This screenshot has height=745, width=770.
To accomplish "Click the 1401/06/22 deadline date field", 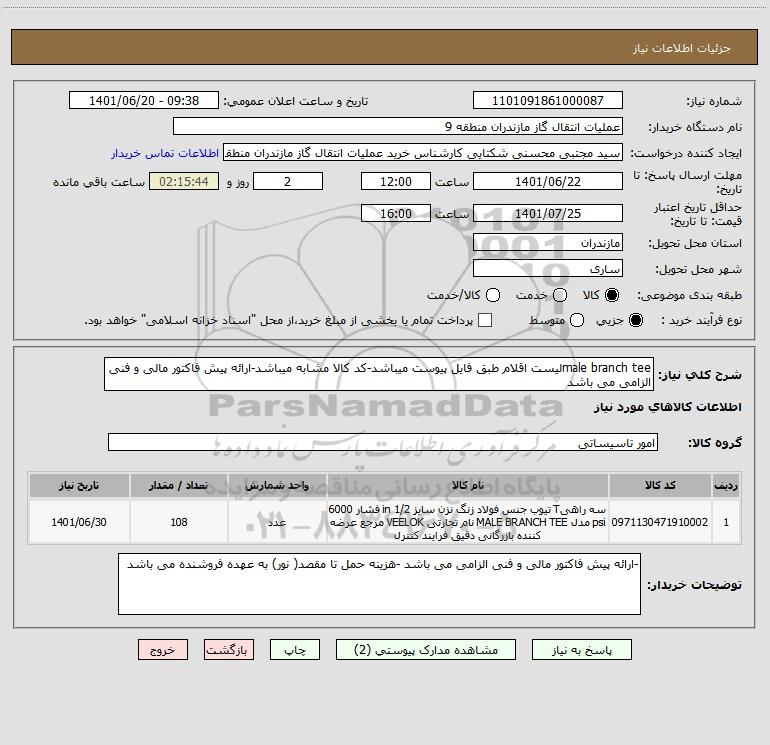I will pos(548,181).
